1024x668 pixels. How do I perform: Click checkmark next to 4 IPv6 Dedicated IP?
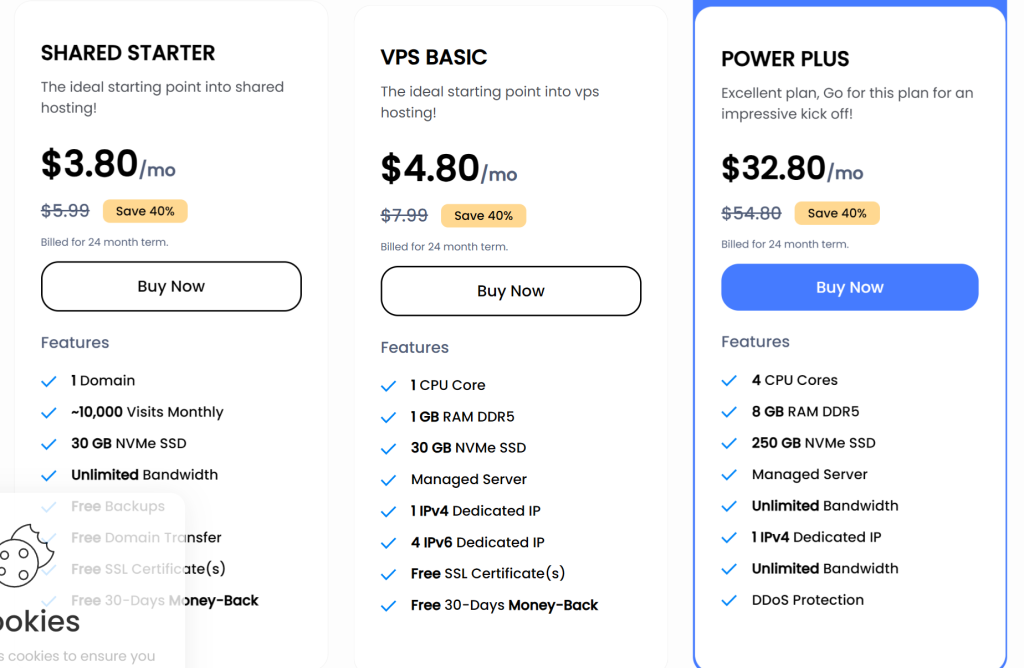pyautogui.click(x=389, y=543)
